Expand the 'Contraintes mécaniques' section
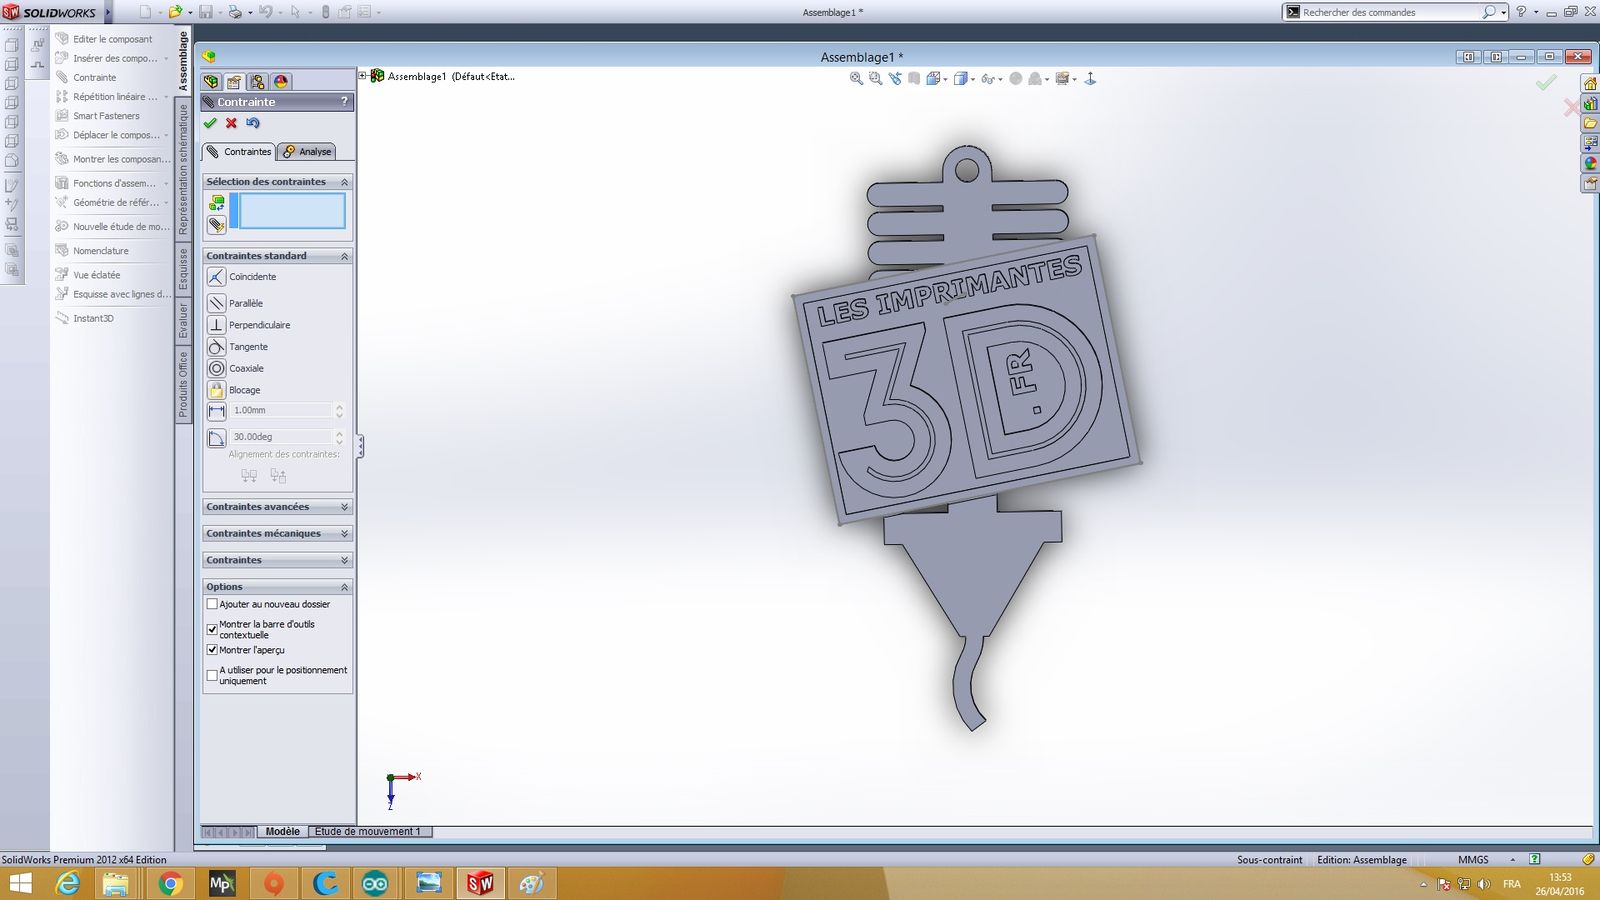Image resolution: width=1600 pixels, height=900 pixels. pos(344,534)
